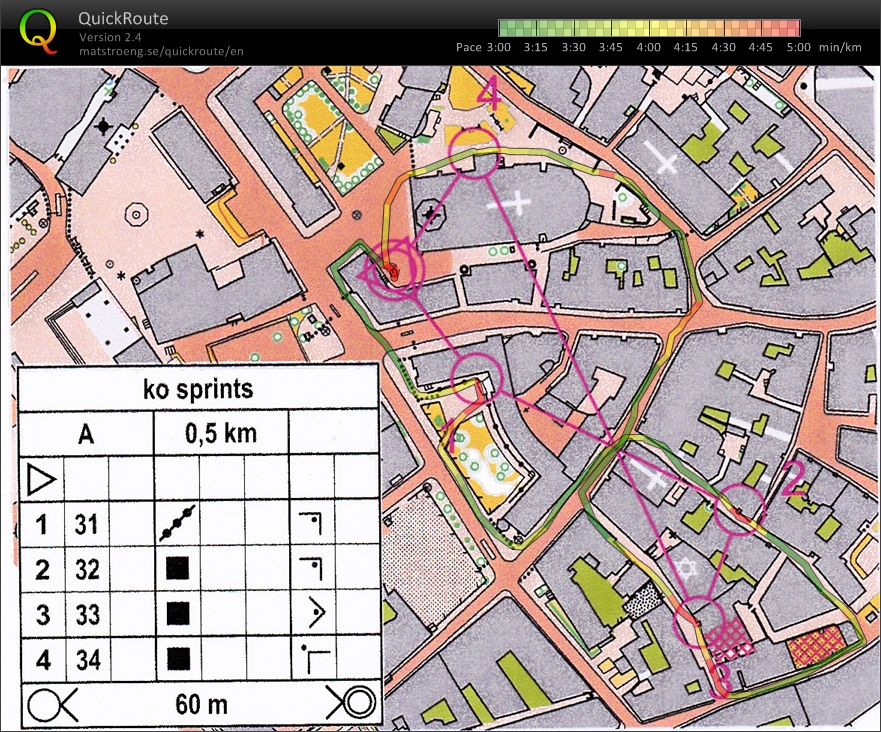Click the magenta number 3 on map
This screenshot has width=881, height=732.
(720, 680)
